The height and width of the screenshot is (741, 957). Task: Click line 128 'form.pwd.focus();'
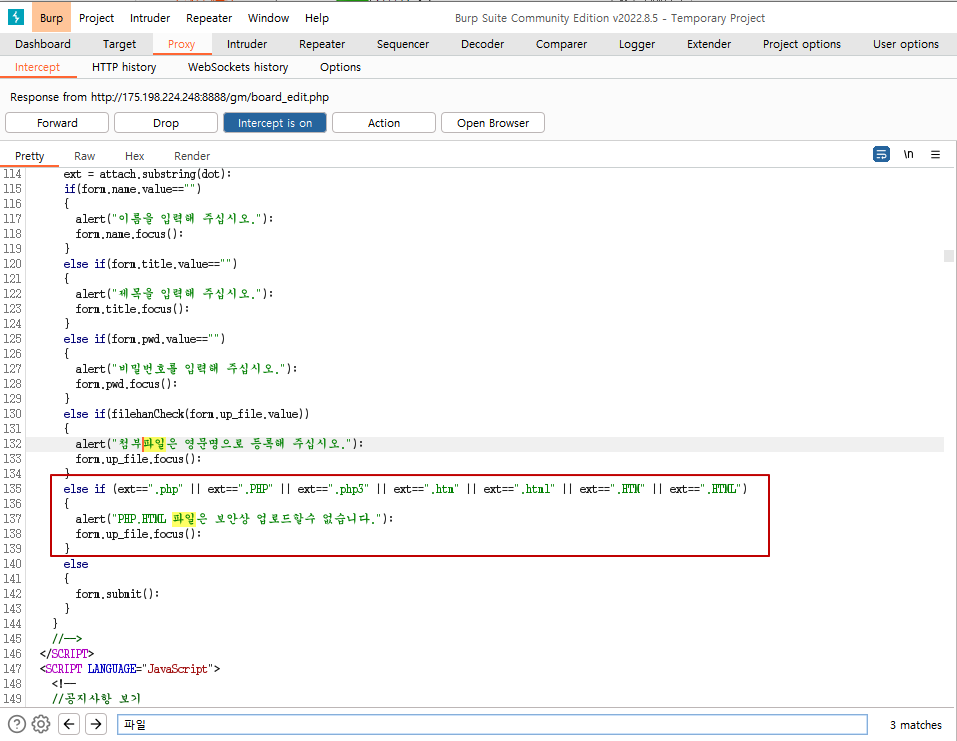pyautogui.click(x=126, y=384)
